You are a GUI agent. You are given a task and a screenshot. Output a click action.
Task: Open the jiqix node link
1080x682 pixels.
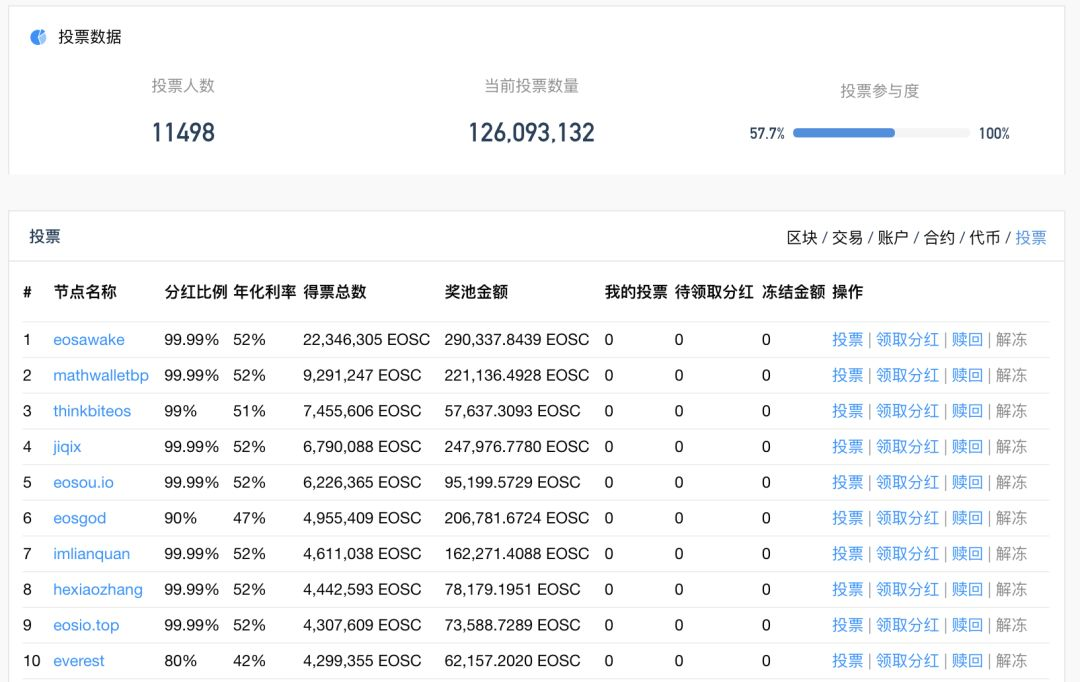pos(68,447)
